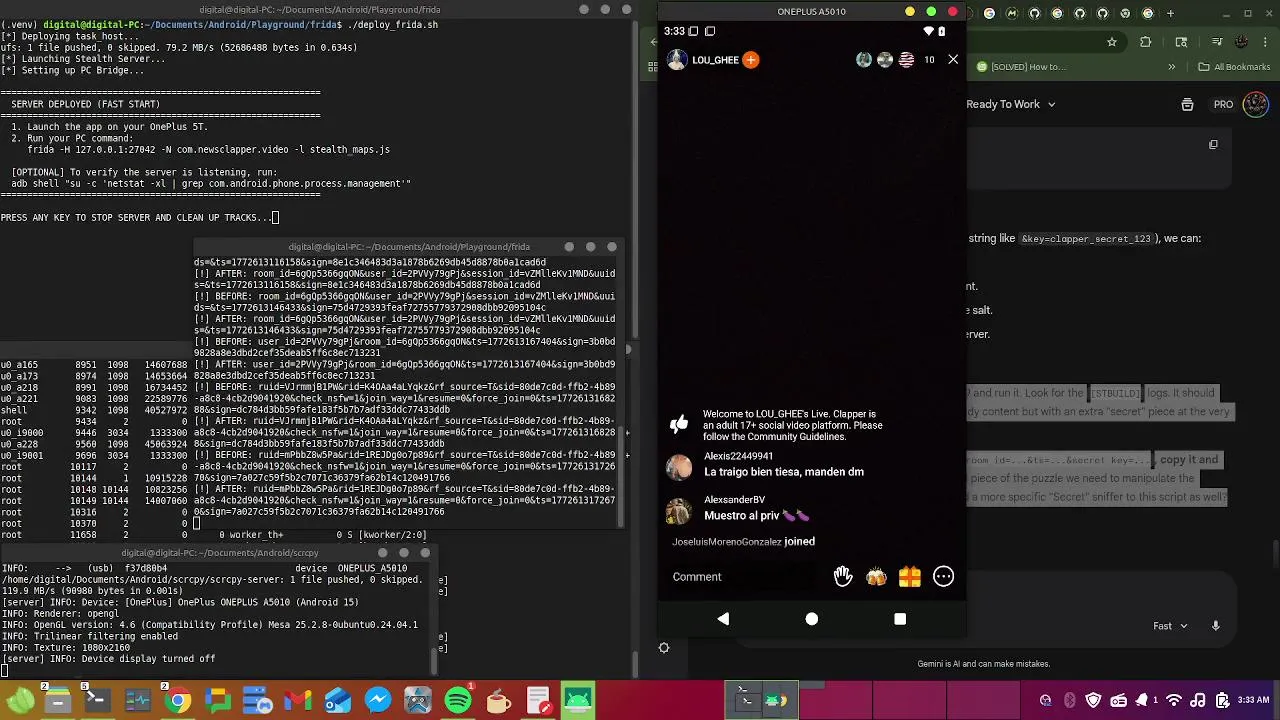This screenshot has width=1280, height=720.
Task: Open Gemini settings gear icon
Action: pos(664,648)
